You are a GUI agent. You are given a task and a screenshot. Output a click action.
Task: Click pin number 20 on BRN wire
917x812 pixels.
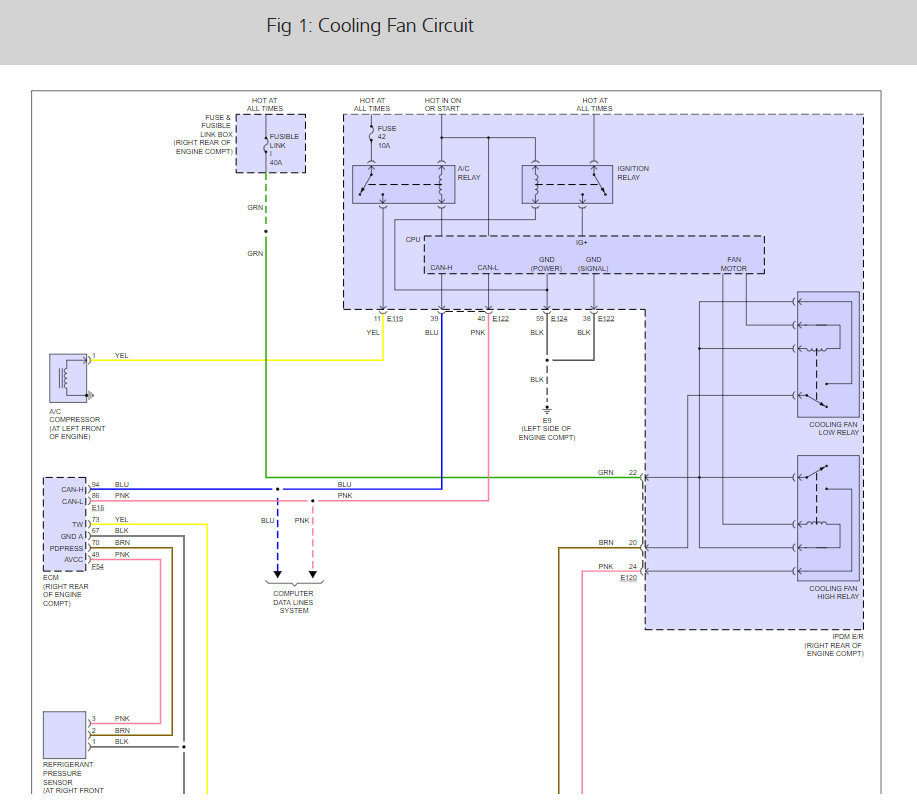pos(633,543)
